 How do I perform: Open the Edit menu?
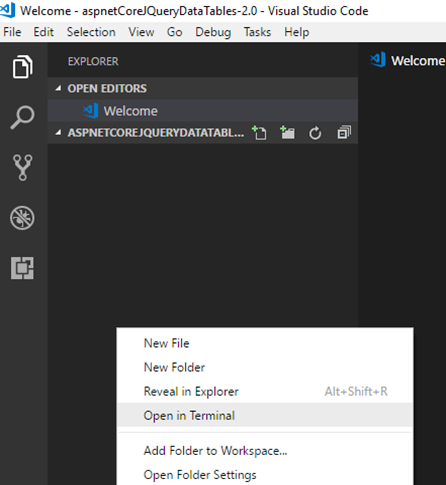click(x=43, y=32)
